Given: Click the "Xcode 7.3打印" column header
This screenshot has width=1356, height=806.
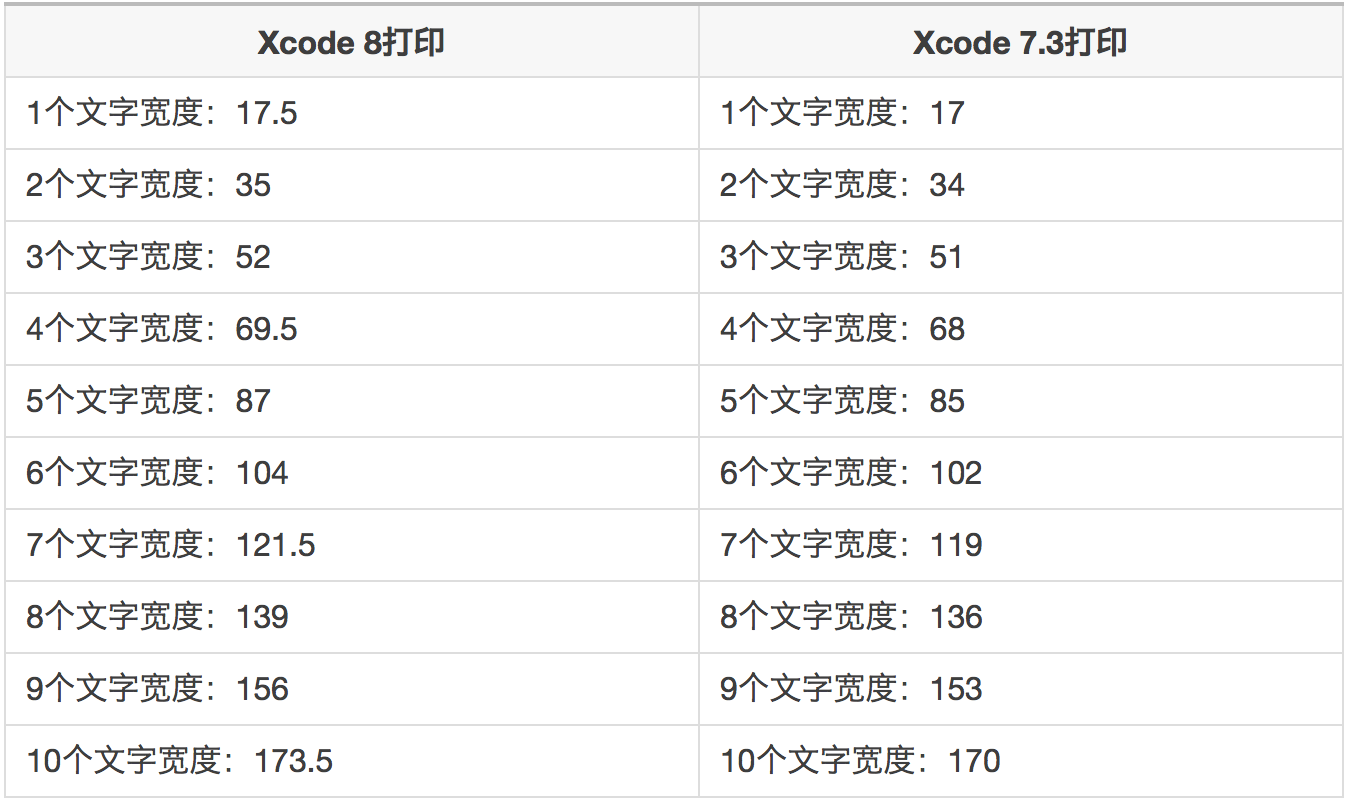Looking at the screenshot, I should (1020, 43).
